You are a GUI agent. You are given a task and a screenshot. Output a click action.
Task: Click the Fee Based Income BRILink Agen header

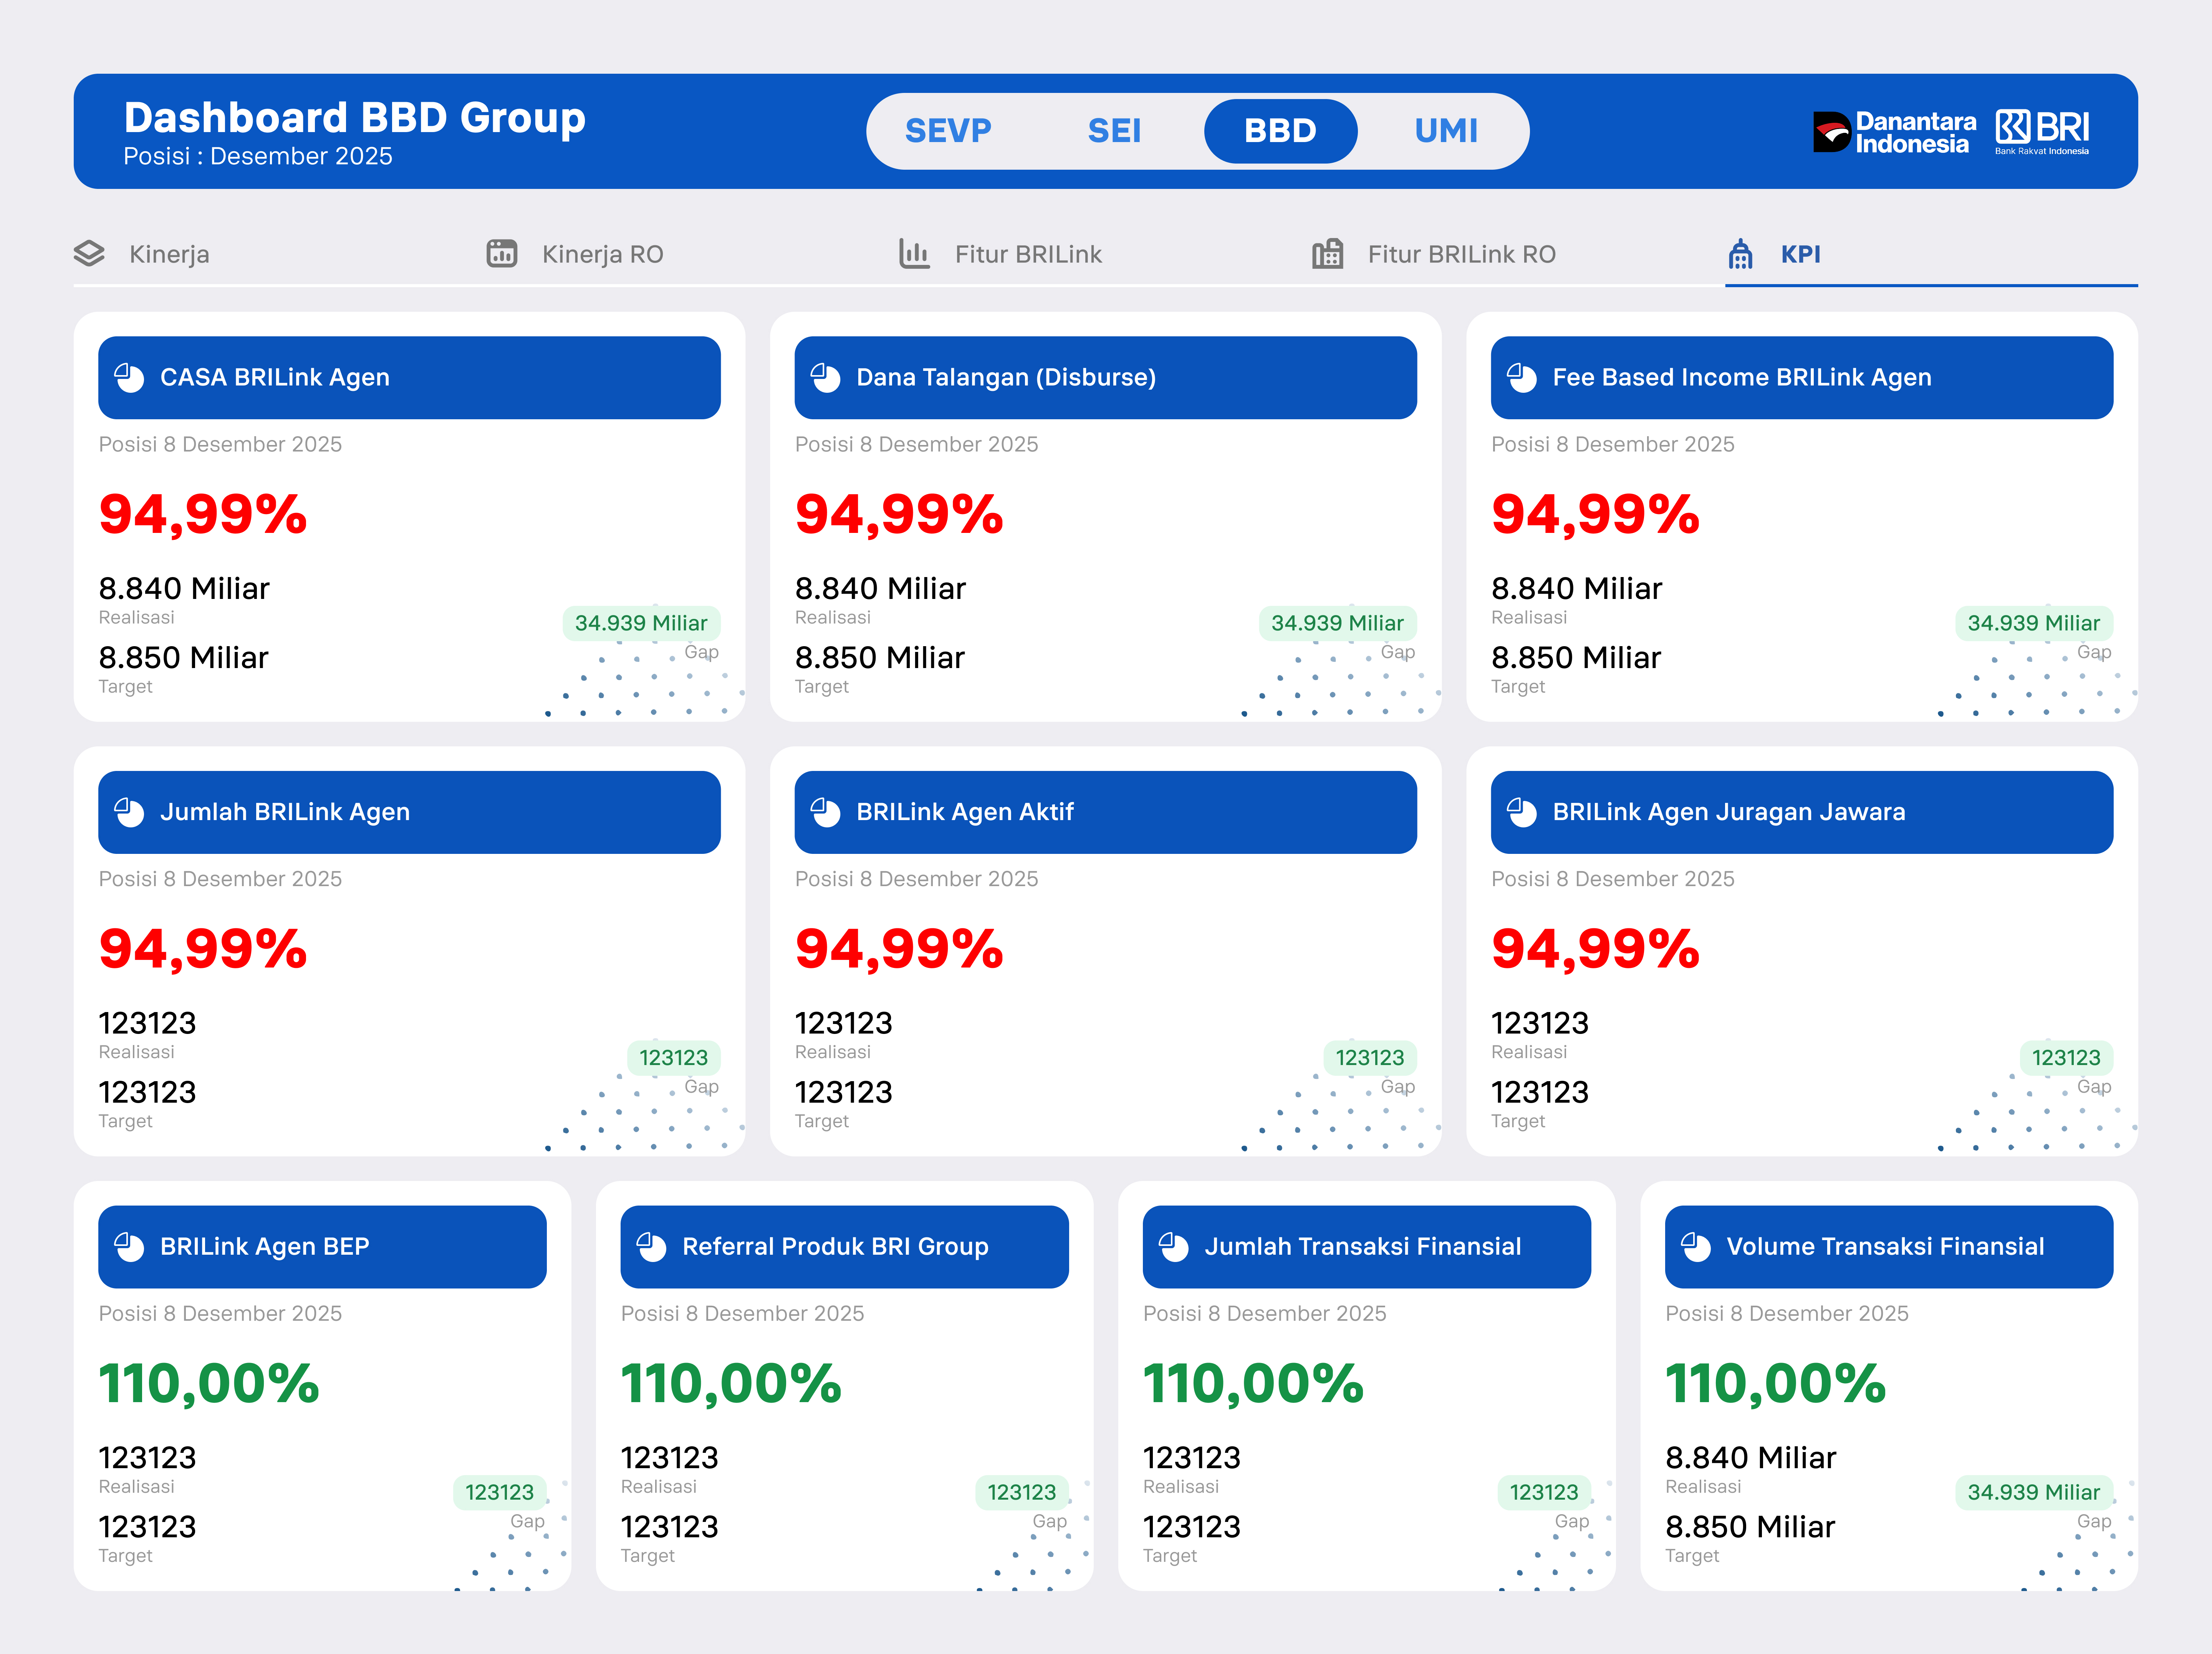1802,378
